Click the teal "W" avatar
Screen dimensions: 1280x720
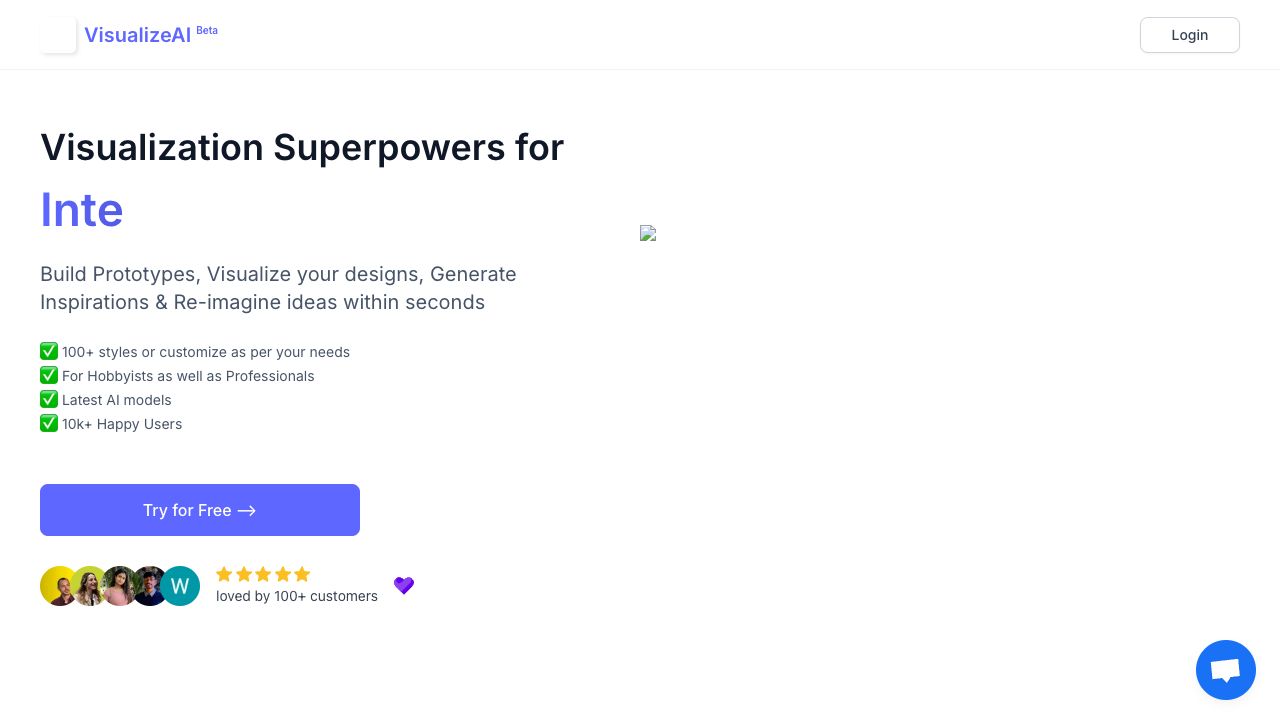180,586
